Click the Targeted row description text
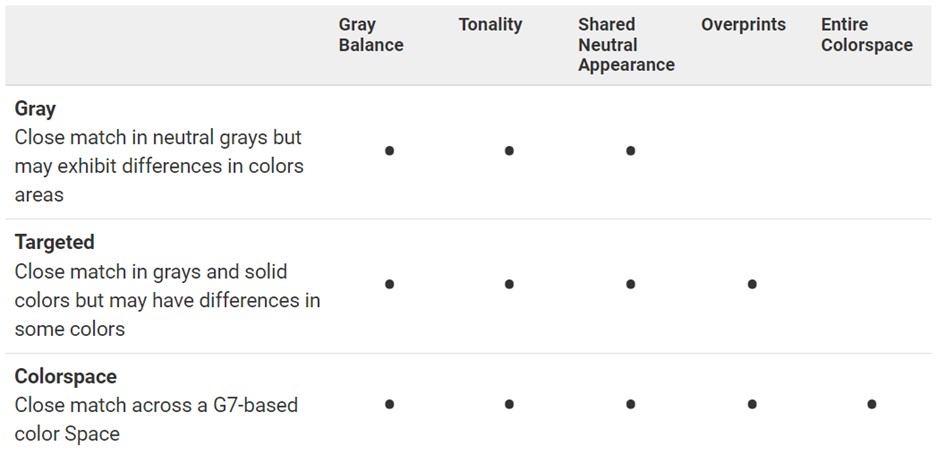The image size is (936, 455). pos(166,300)
